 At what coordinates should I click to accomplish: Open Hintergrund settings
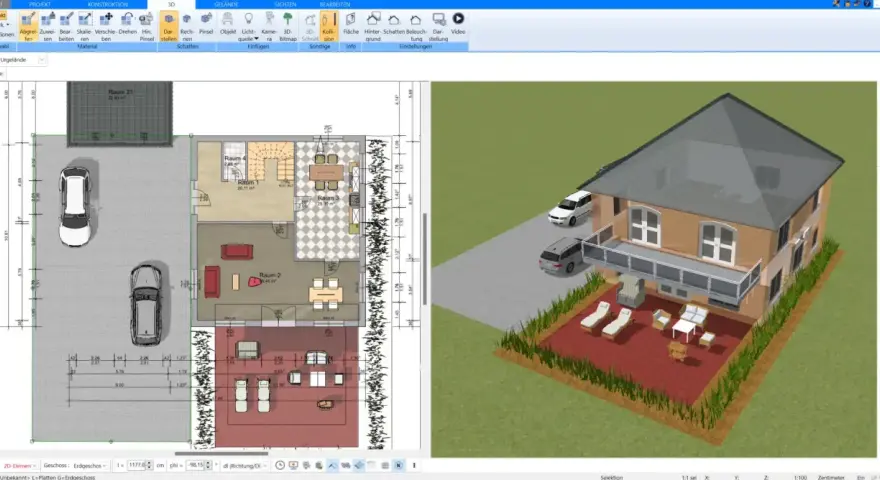373,26
